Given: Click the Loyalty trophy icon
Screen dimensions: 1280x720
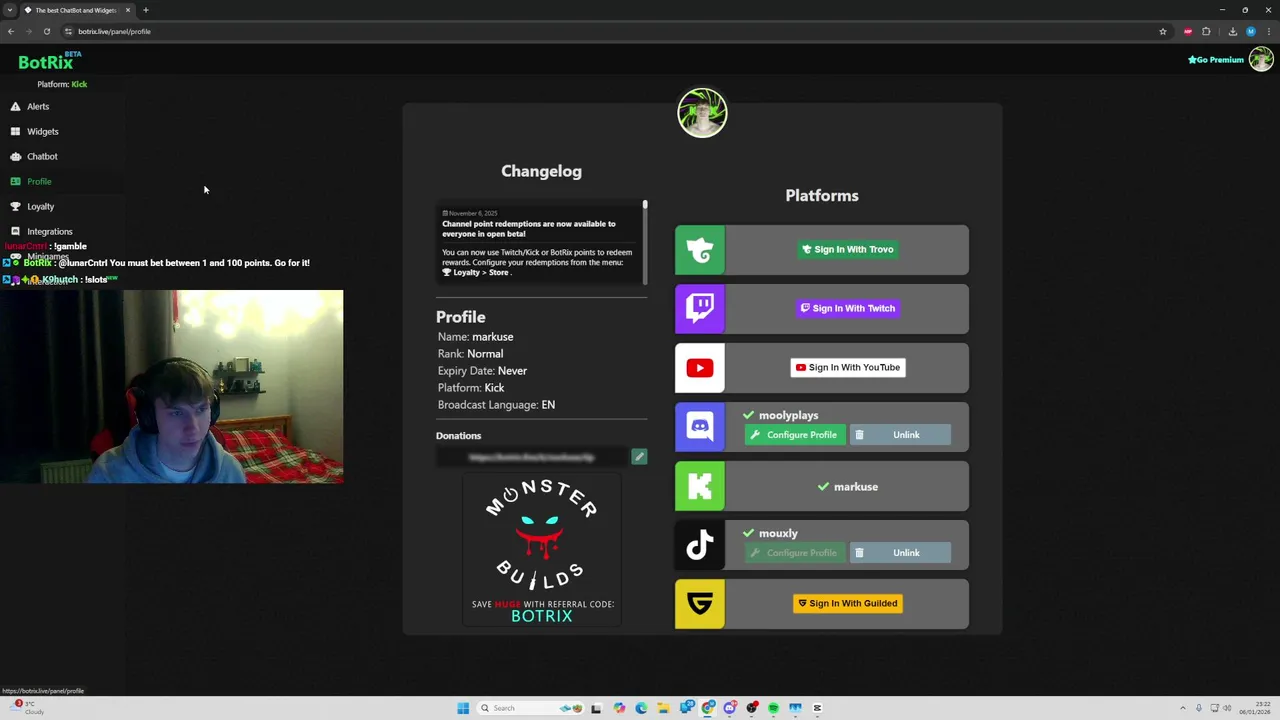Looking at the screenshot, I should pos(15,206).
